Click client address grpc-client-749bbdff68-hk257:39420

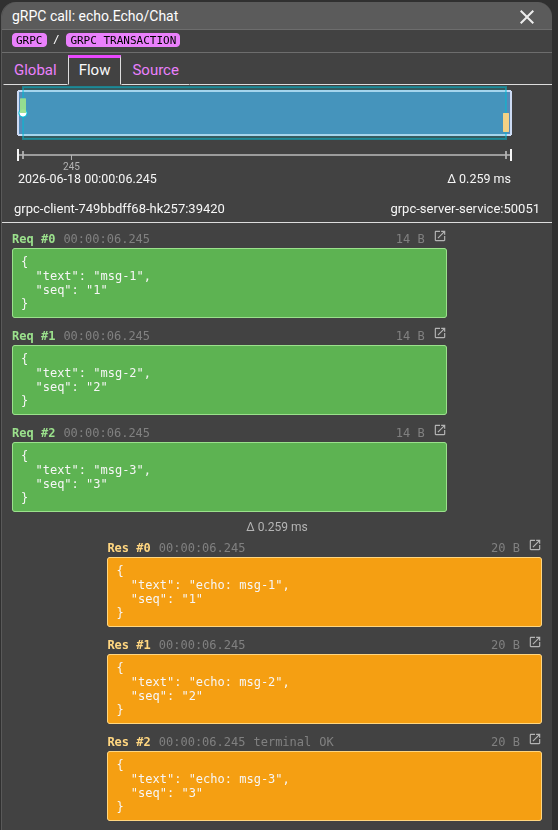tap(119, 209)
